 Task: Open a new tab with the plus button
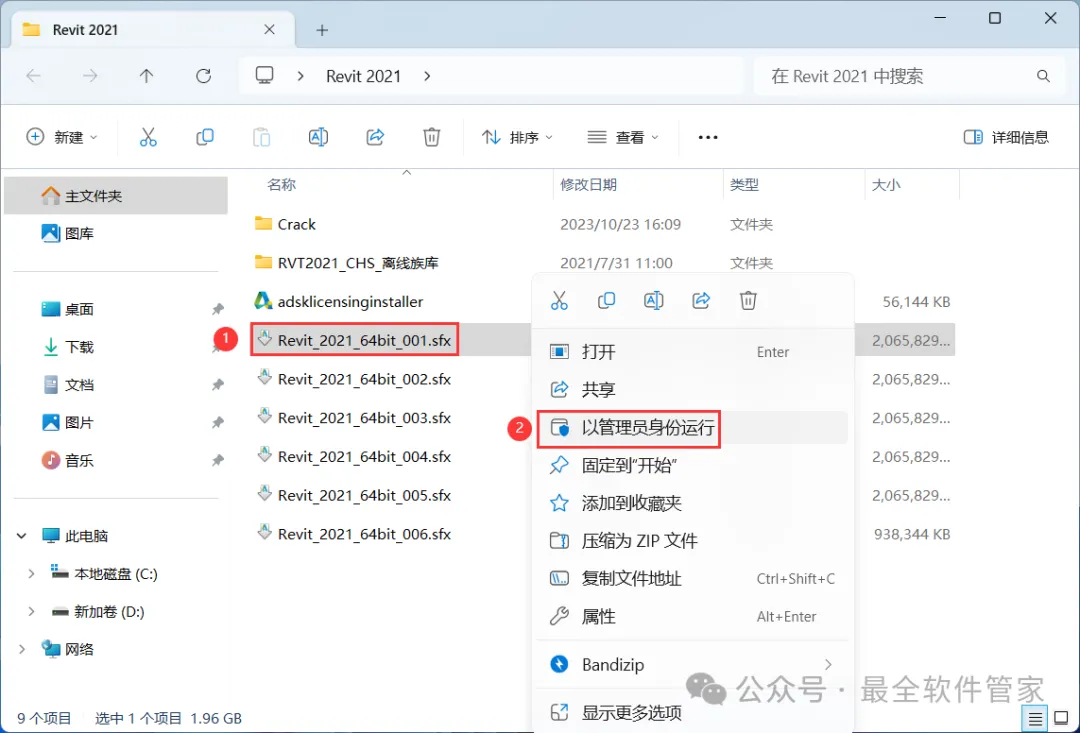click(x=322, y=30)
